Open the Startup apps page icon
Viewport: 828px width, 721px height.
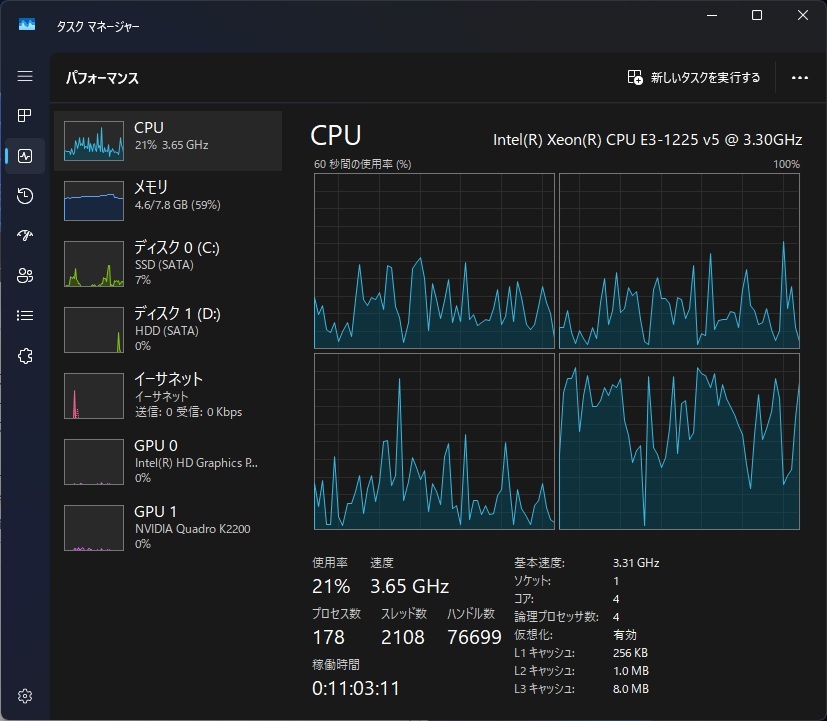[x=25, y=236]
